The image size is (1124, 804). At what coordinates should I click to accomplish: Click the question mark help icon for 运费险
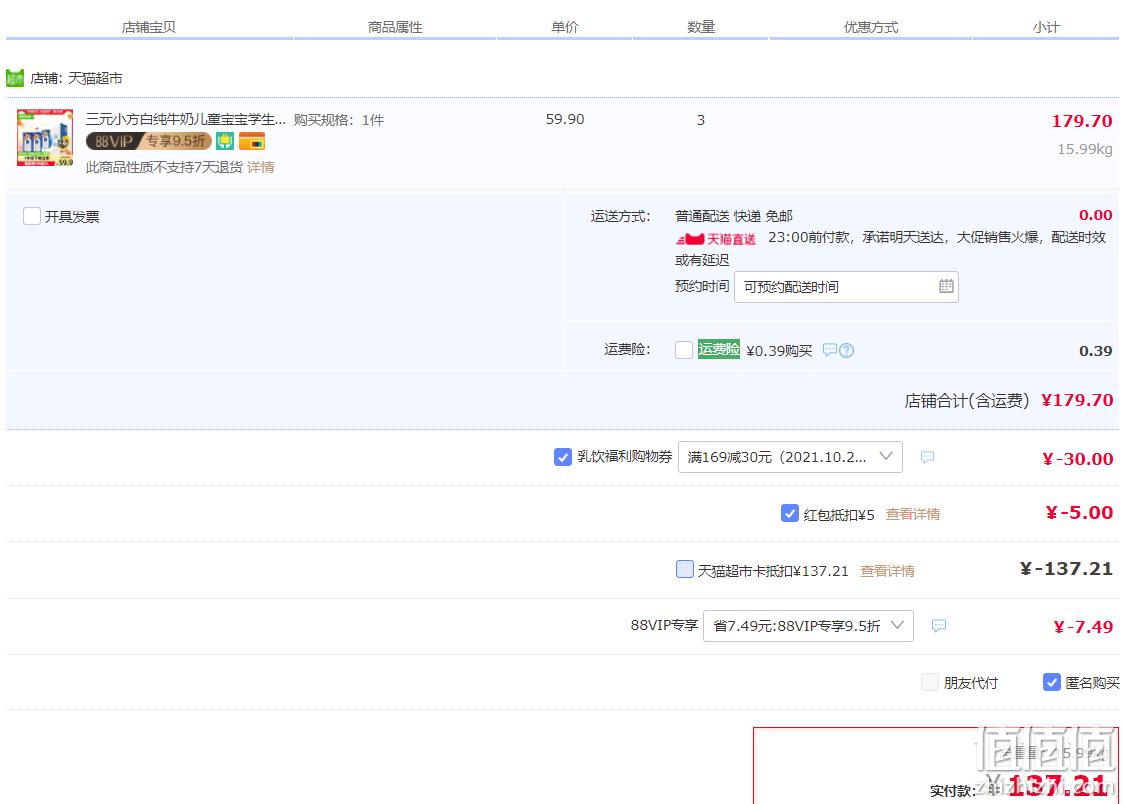tap(847, 350)
